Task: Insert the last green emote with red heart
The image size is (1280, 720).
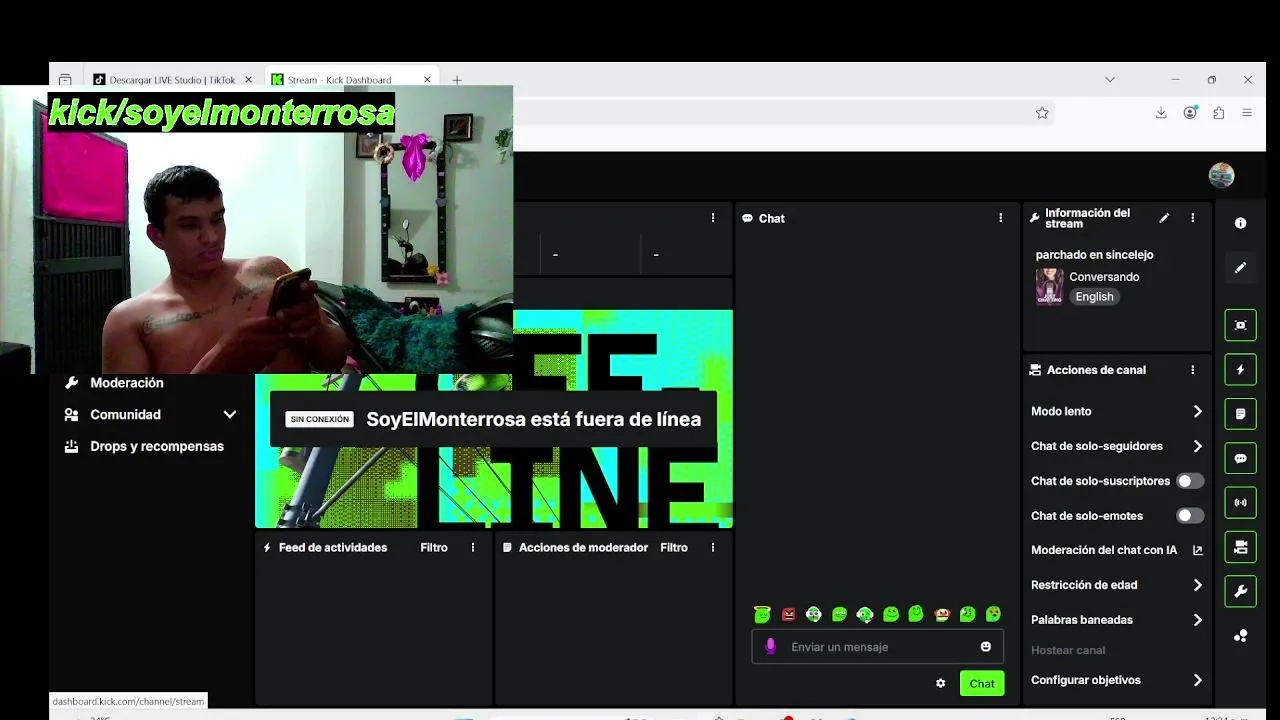Action: point(993,614)
